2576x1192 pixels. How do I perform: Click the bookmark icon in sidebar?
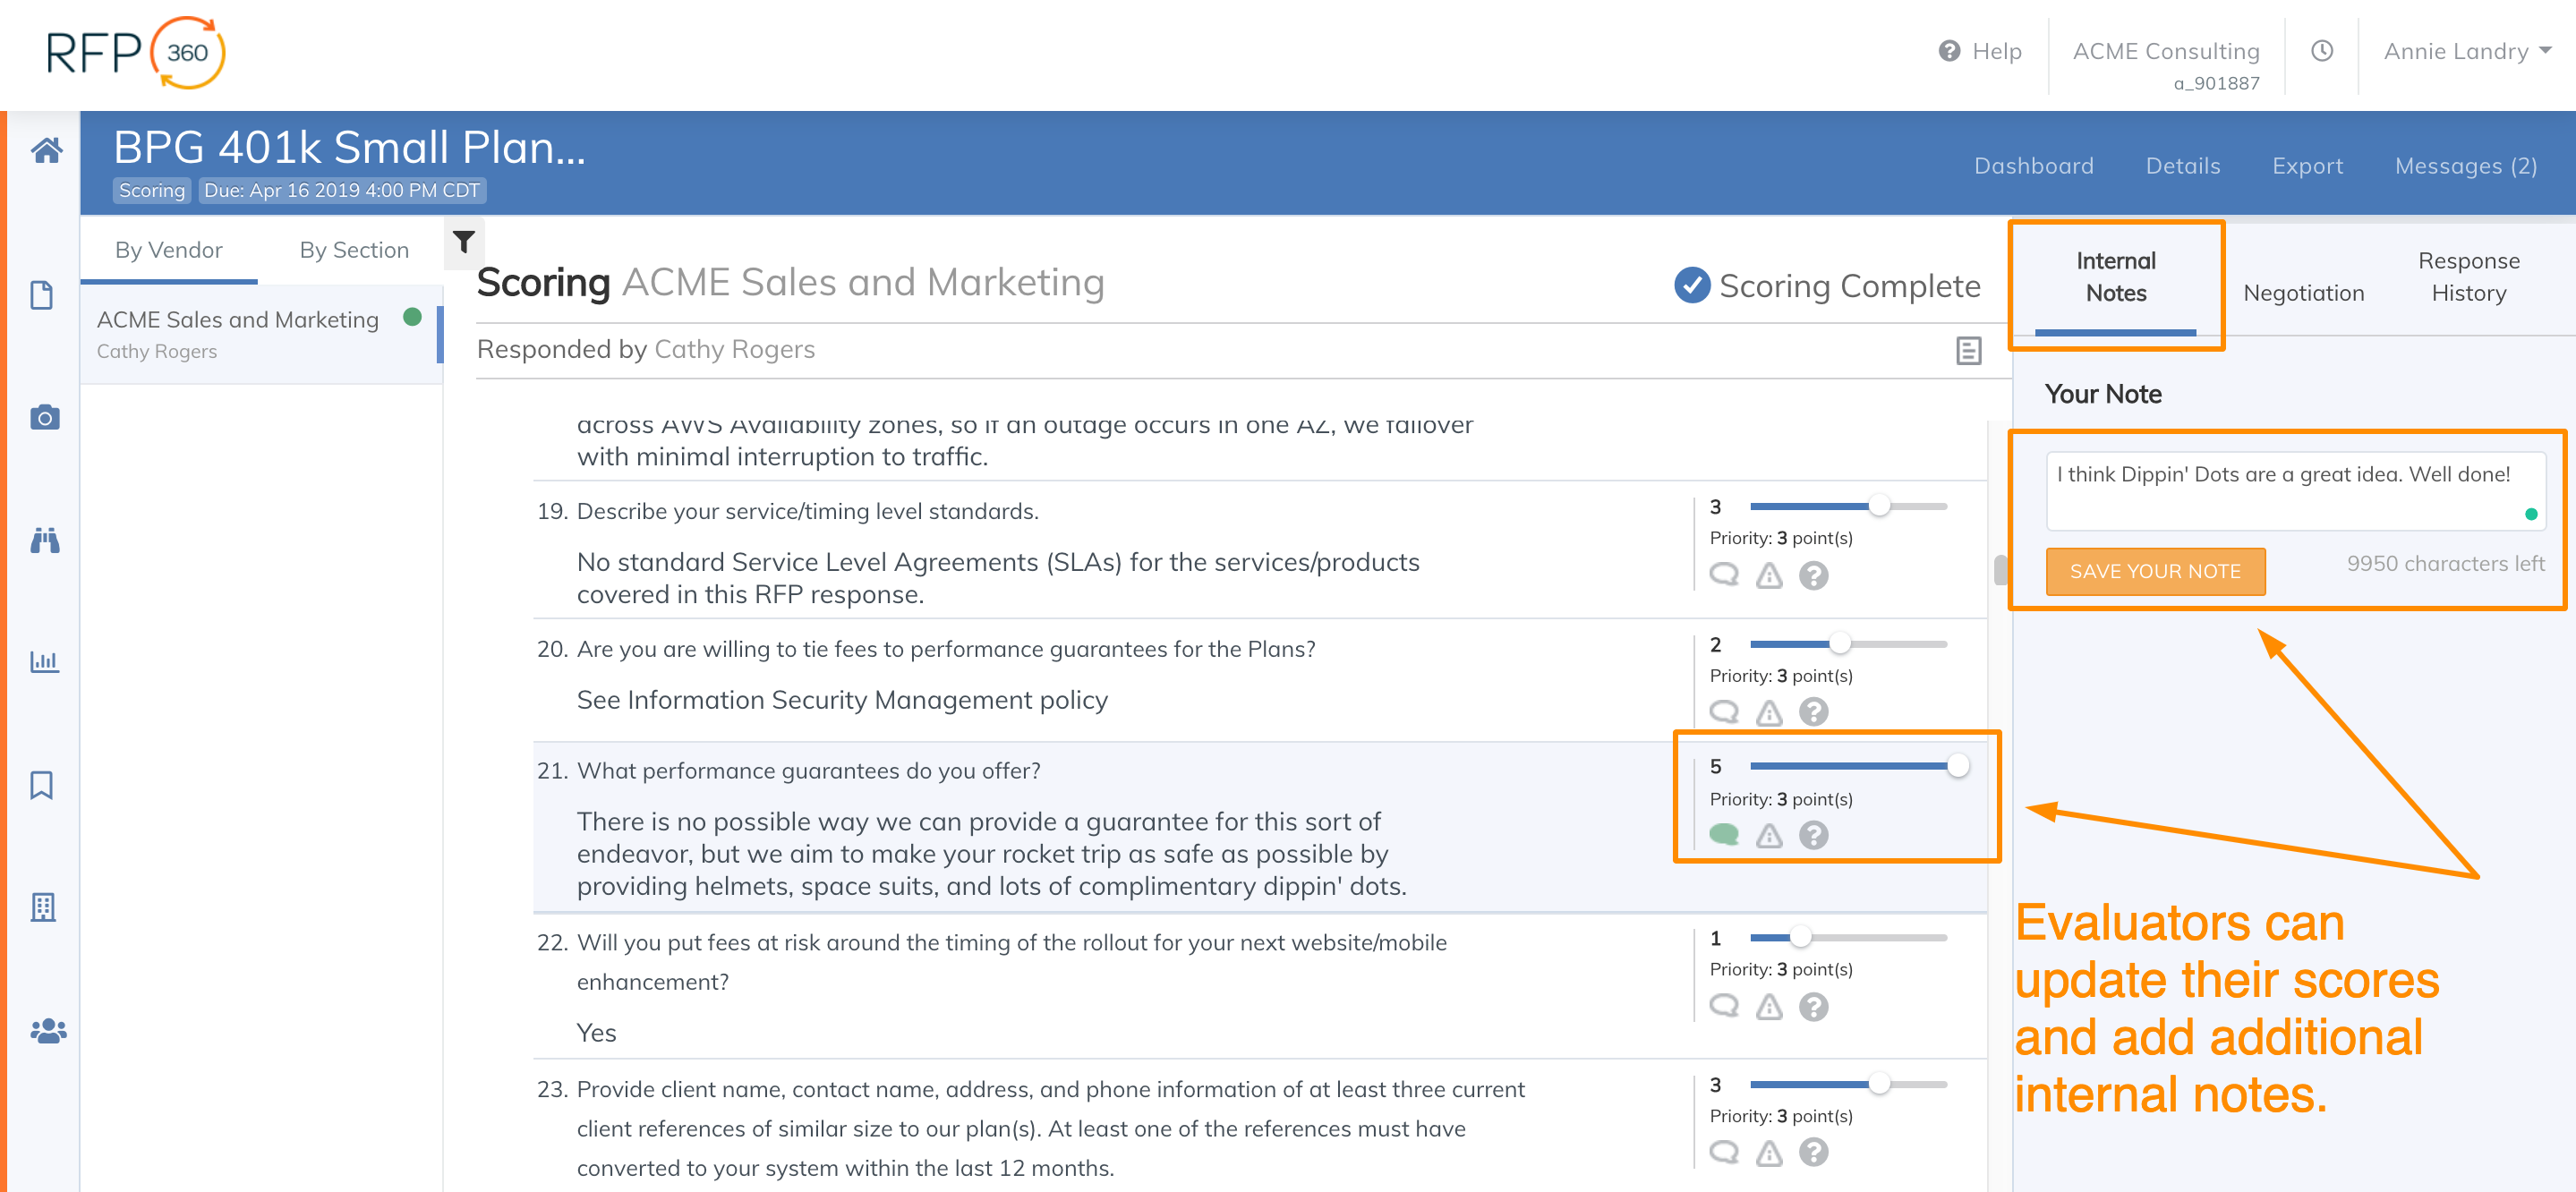[42, 785]
